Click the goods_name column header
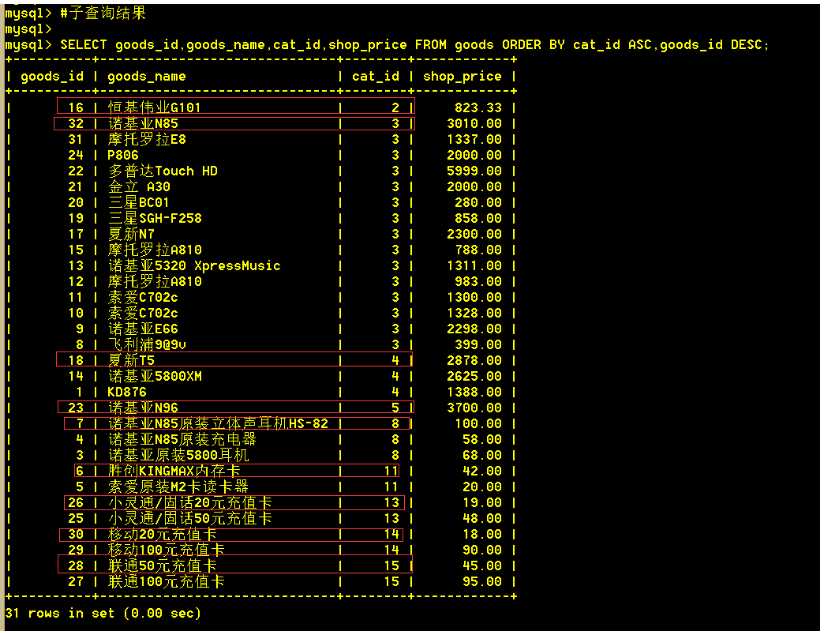 click(147, 77)
